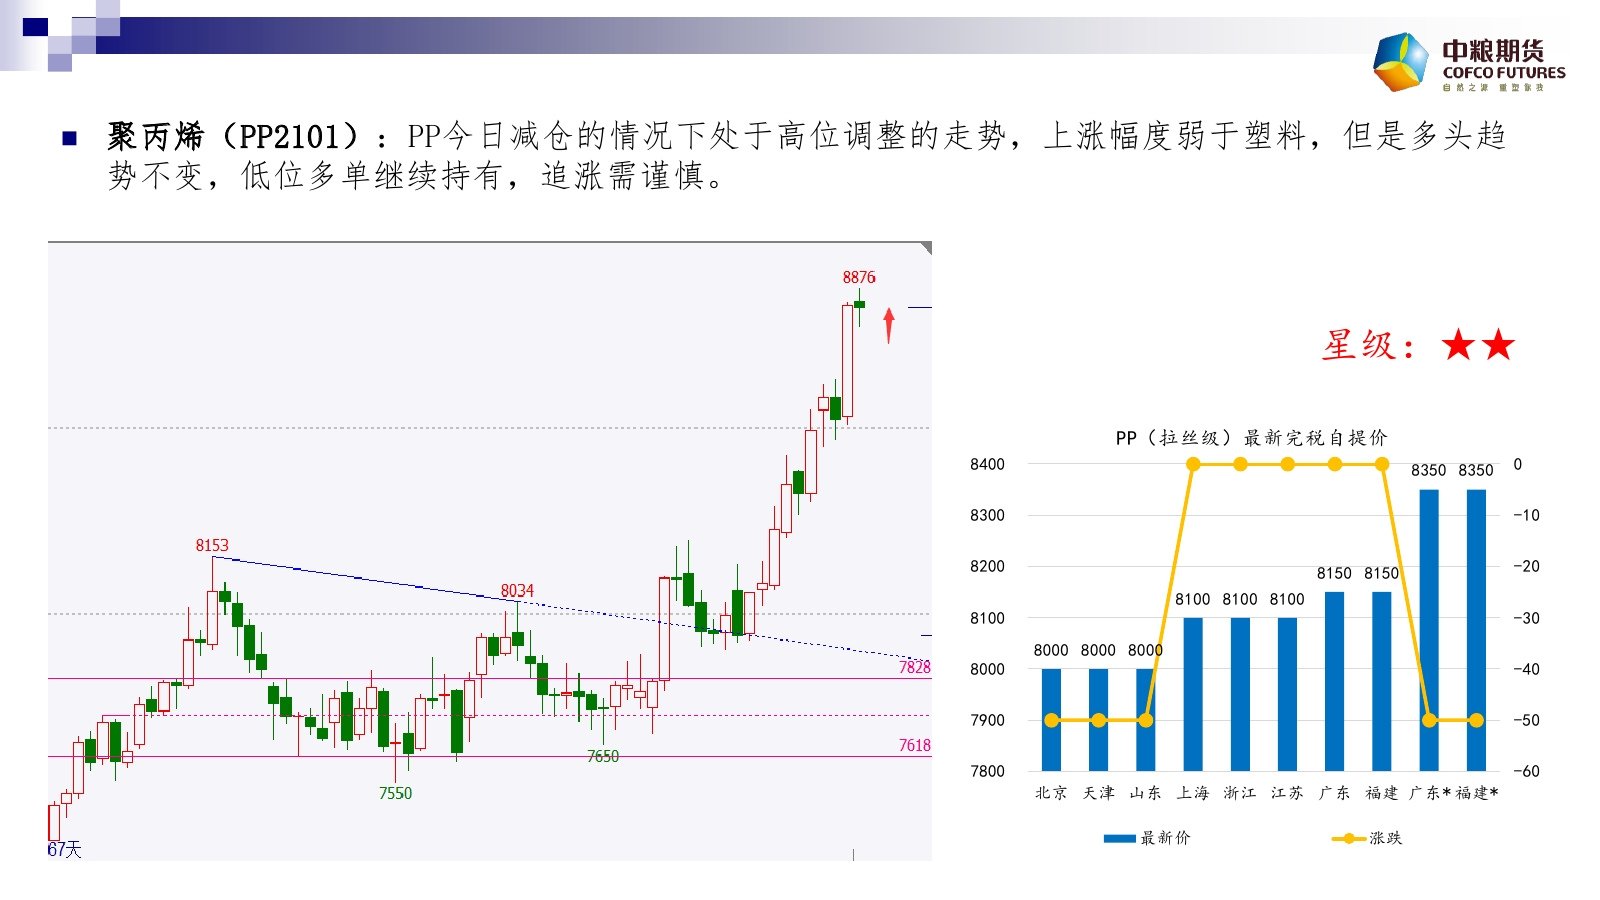Click the PP（拉丝级）最新完税自提价 chart title
Viewport: 1600px width, 900px height.
(x=1251, y=438)
